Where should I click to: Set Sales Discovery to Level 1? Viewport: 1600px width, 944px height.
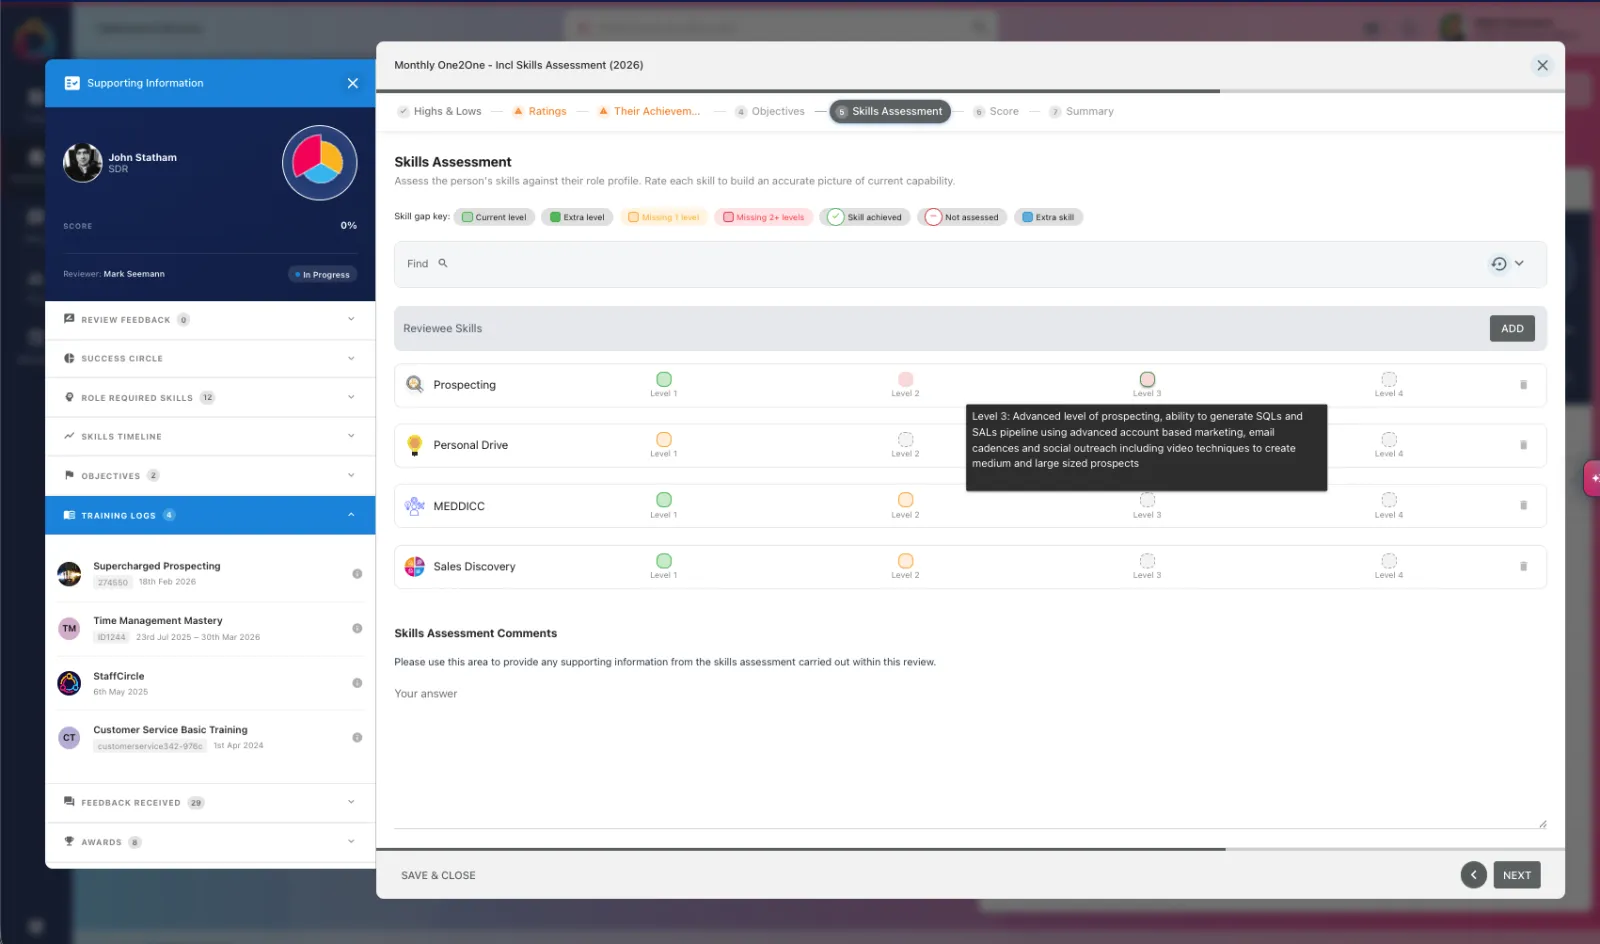pos(664,561)
